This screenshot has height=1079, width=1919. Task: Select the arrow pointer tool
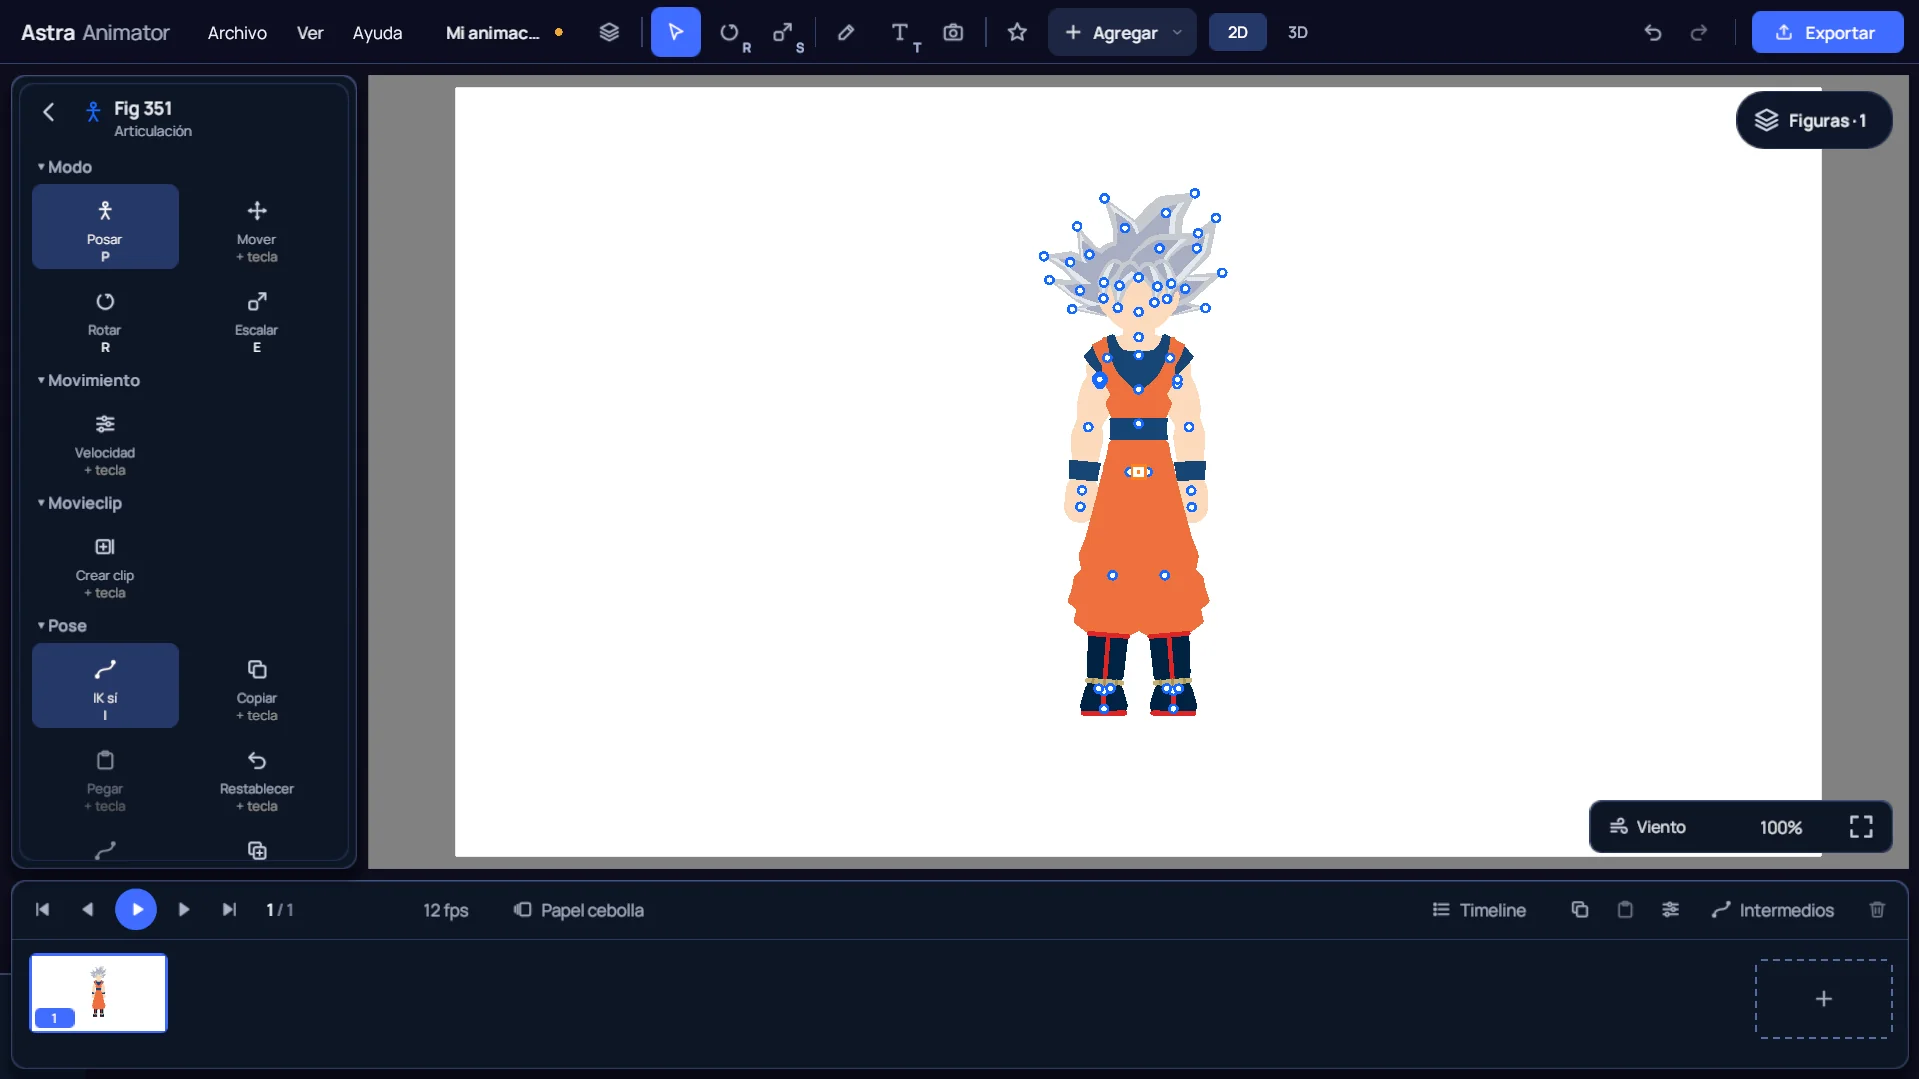(x=675, y=32)
